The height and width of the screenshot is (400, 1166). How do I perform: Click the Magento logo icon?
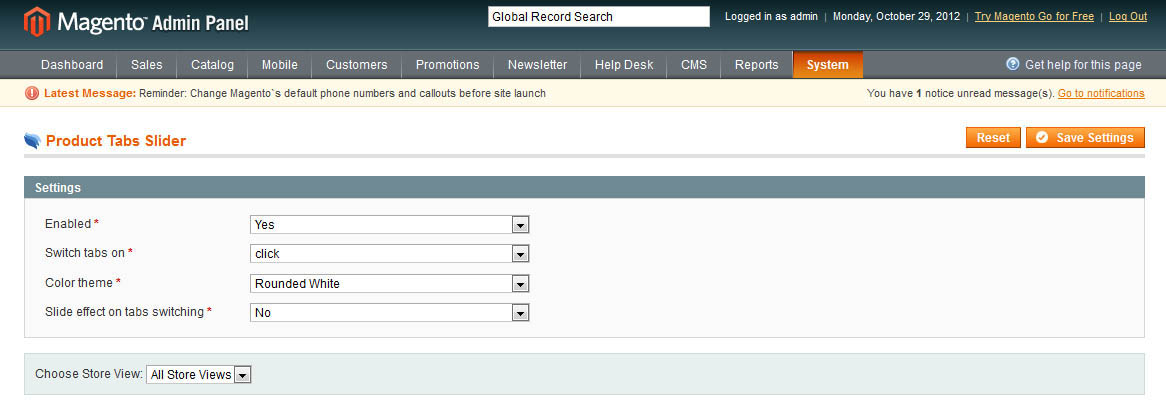[37, 21]
